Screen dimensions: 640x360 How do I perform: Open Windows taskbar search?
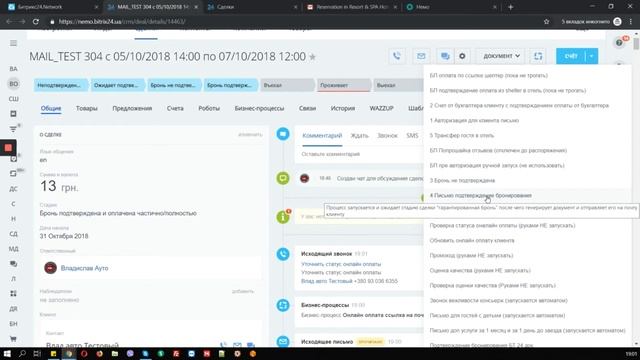(22, 354)
